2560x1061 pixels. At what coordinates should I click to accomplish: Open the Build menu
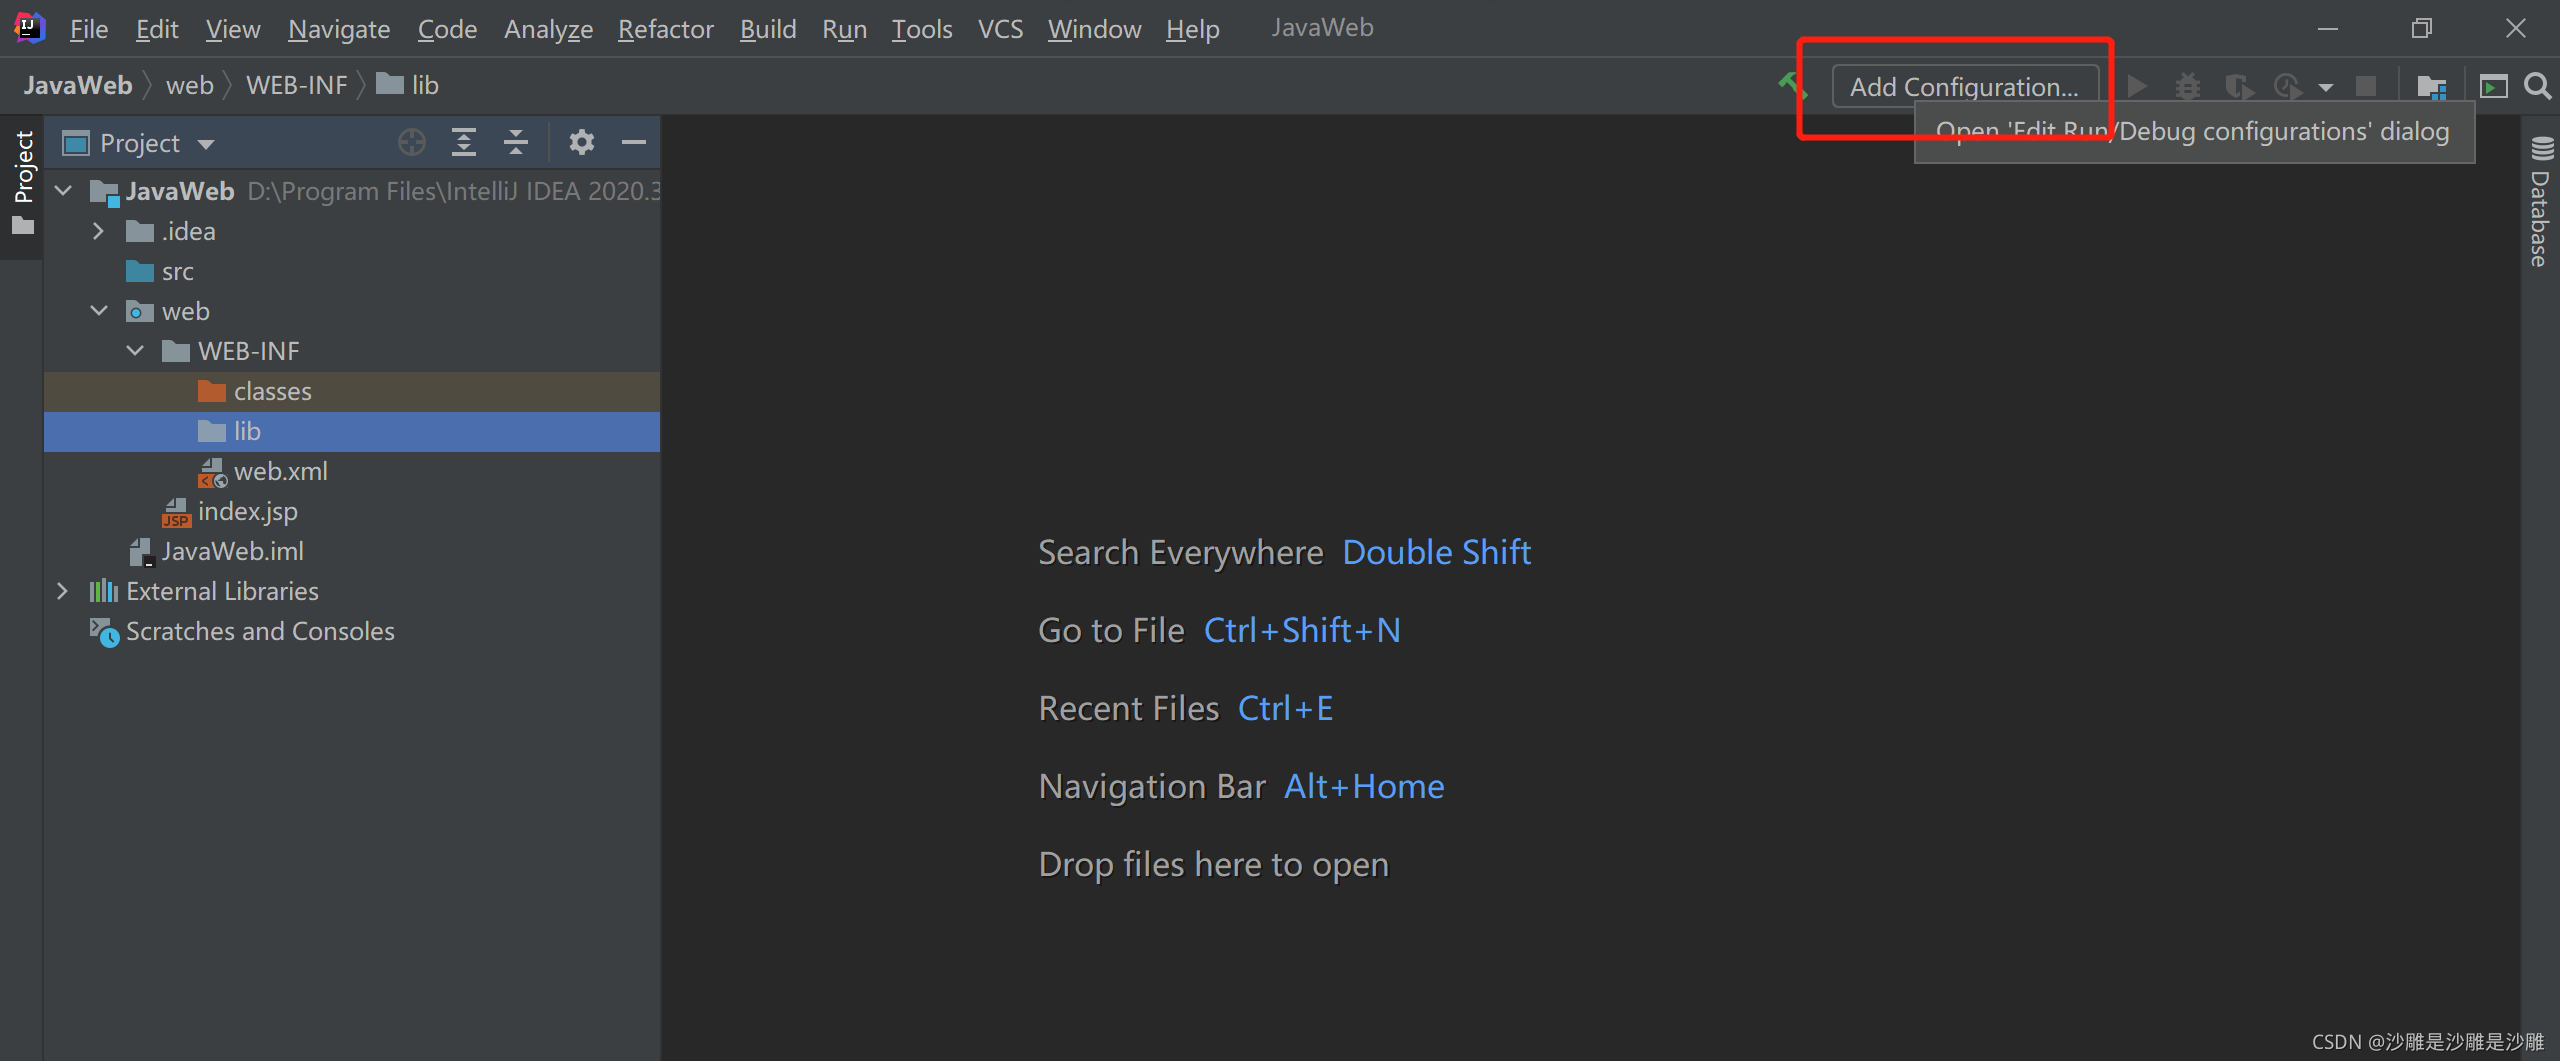pyautogui.click(x=768, y=29)
